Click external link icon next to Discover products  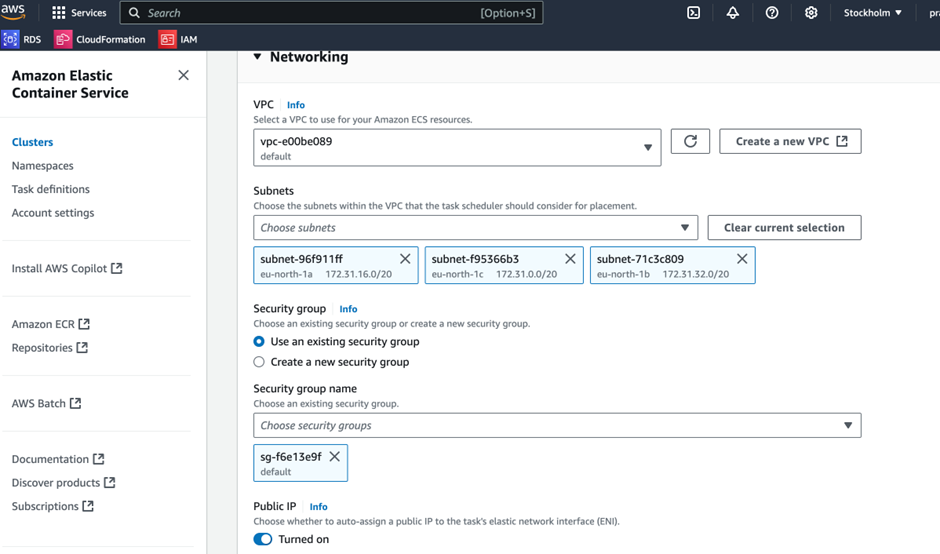pyautogui.click(x=110, y=482)
